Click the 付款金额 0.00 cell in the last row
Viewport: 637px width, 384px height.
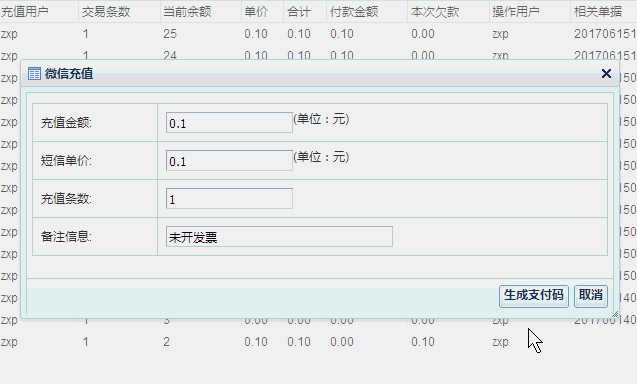tap(342, 342)
